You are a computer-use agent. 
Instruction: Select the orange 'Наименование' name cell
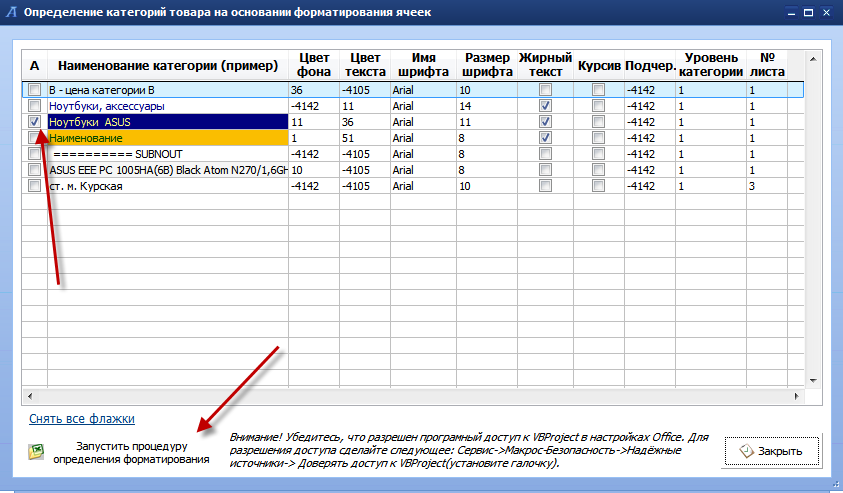click(x=168, y=138)
